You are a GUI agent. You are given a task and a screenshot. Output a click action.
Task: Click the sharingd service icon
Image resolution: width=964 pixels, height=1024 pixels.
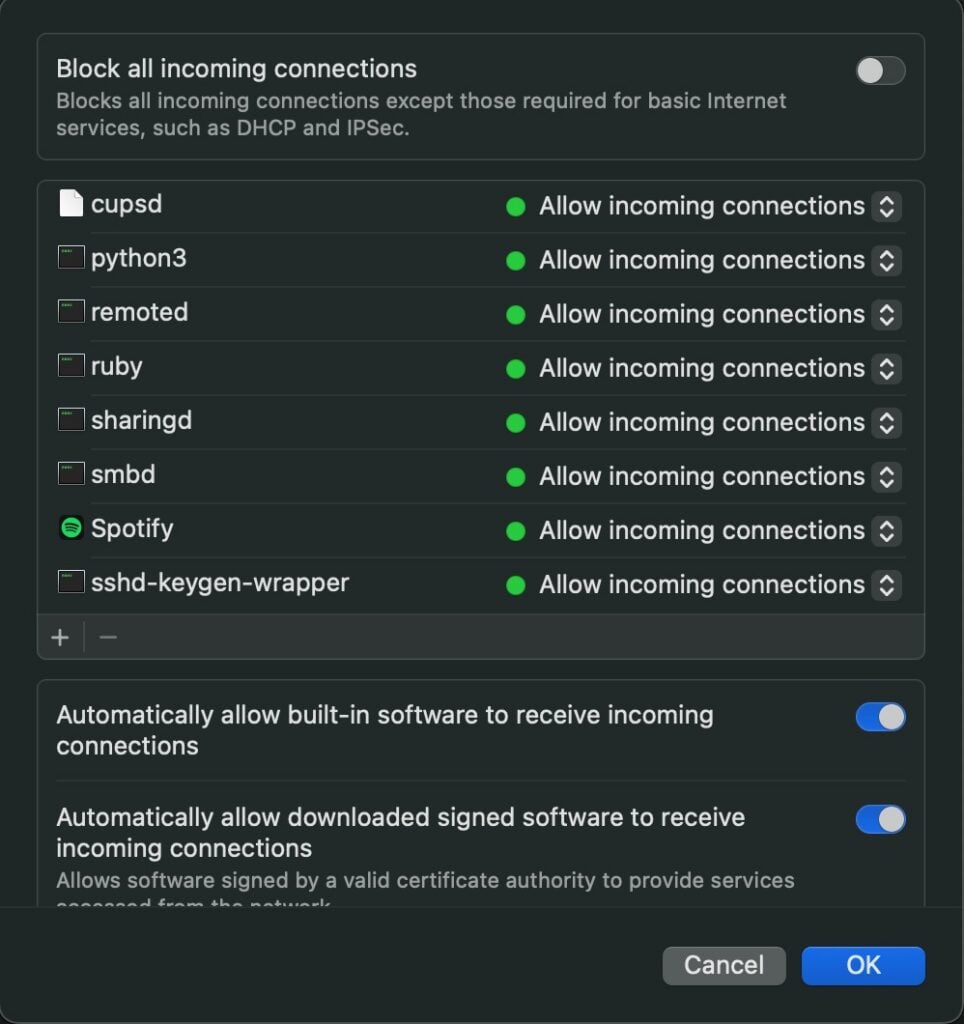(x=70, y=420)
